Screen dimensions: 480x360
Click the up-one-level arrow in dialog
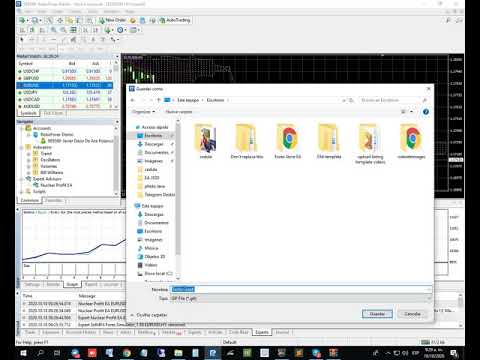pos(159,100)
